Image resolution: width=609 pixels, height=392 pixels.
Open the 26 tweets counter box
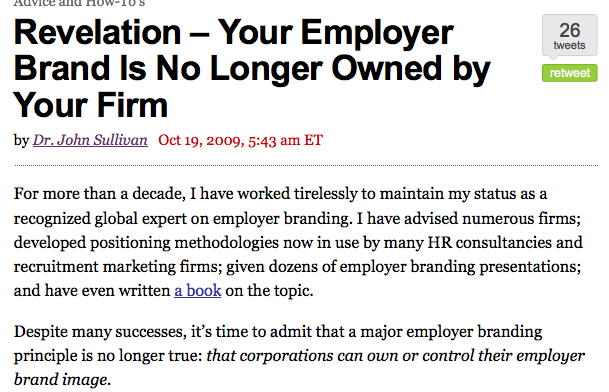pos(569,36)
